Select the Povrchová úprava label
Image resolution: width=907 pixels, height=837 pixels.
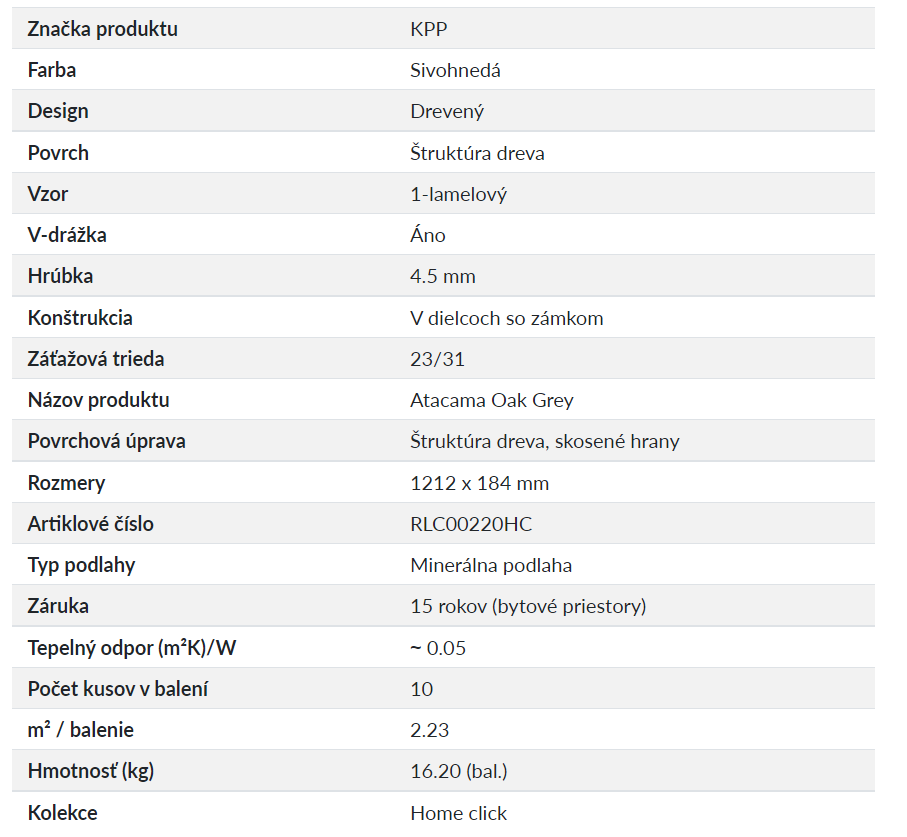click(106, 441)
